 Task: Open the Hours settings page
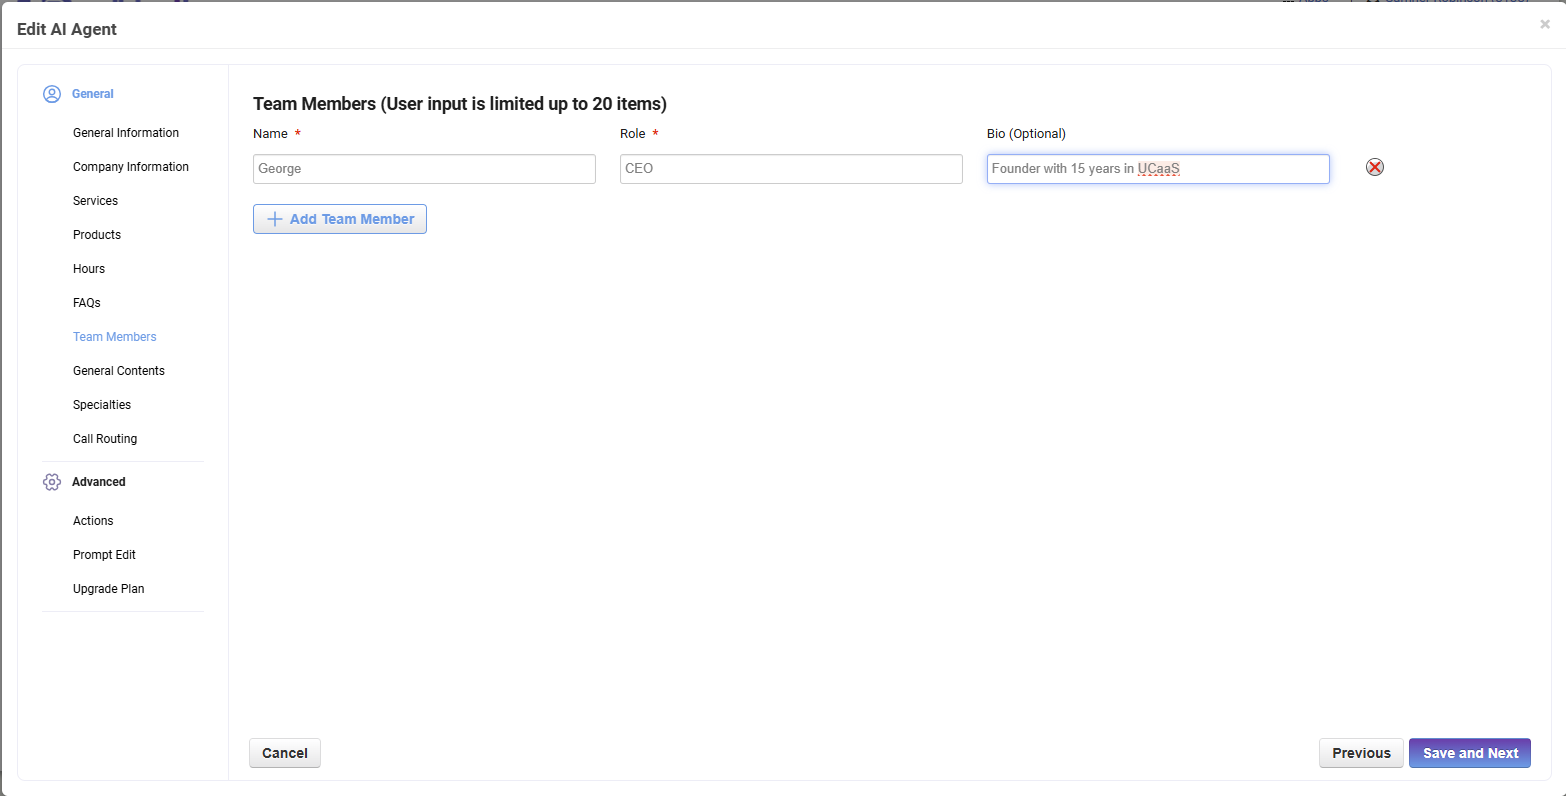click(89, 269)
